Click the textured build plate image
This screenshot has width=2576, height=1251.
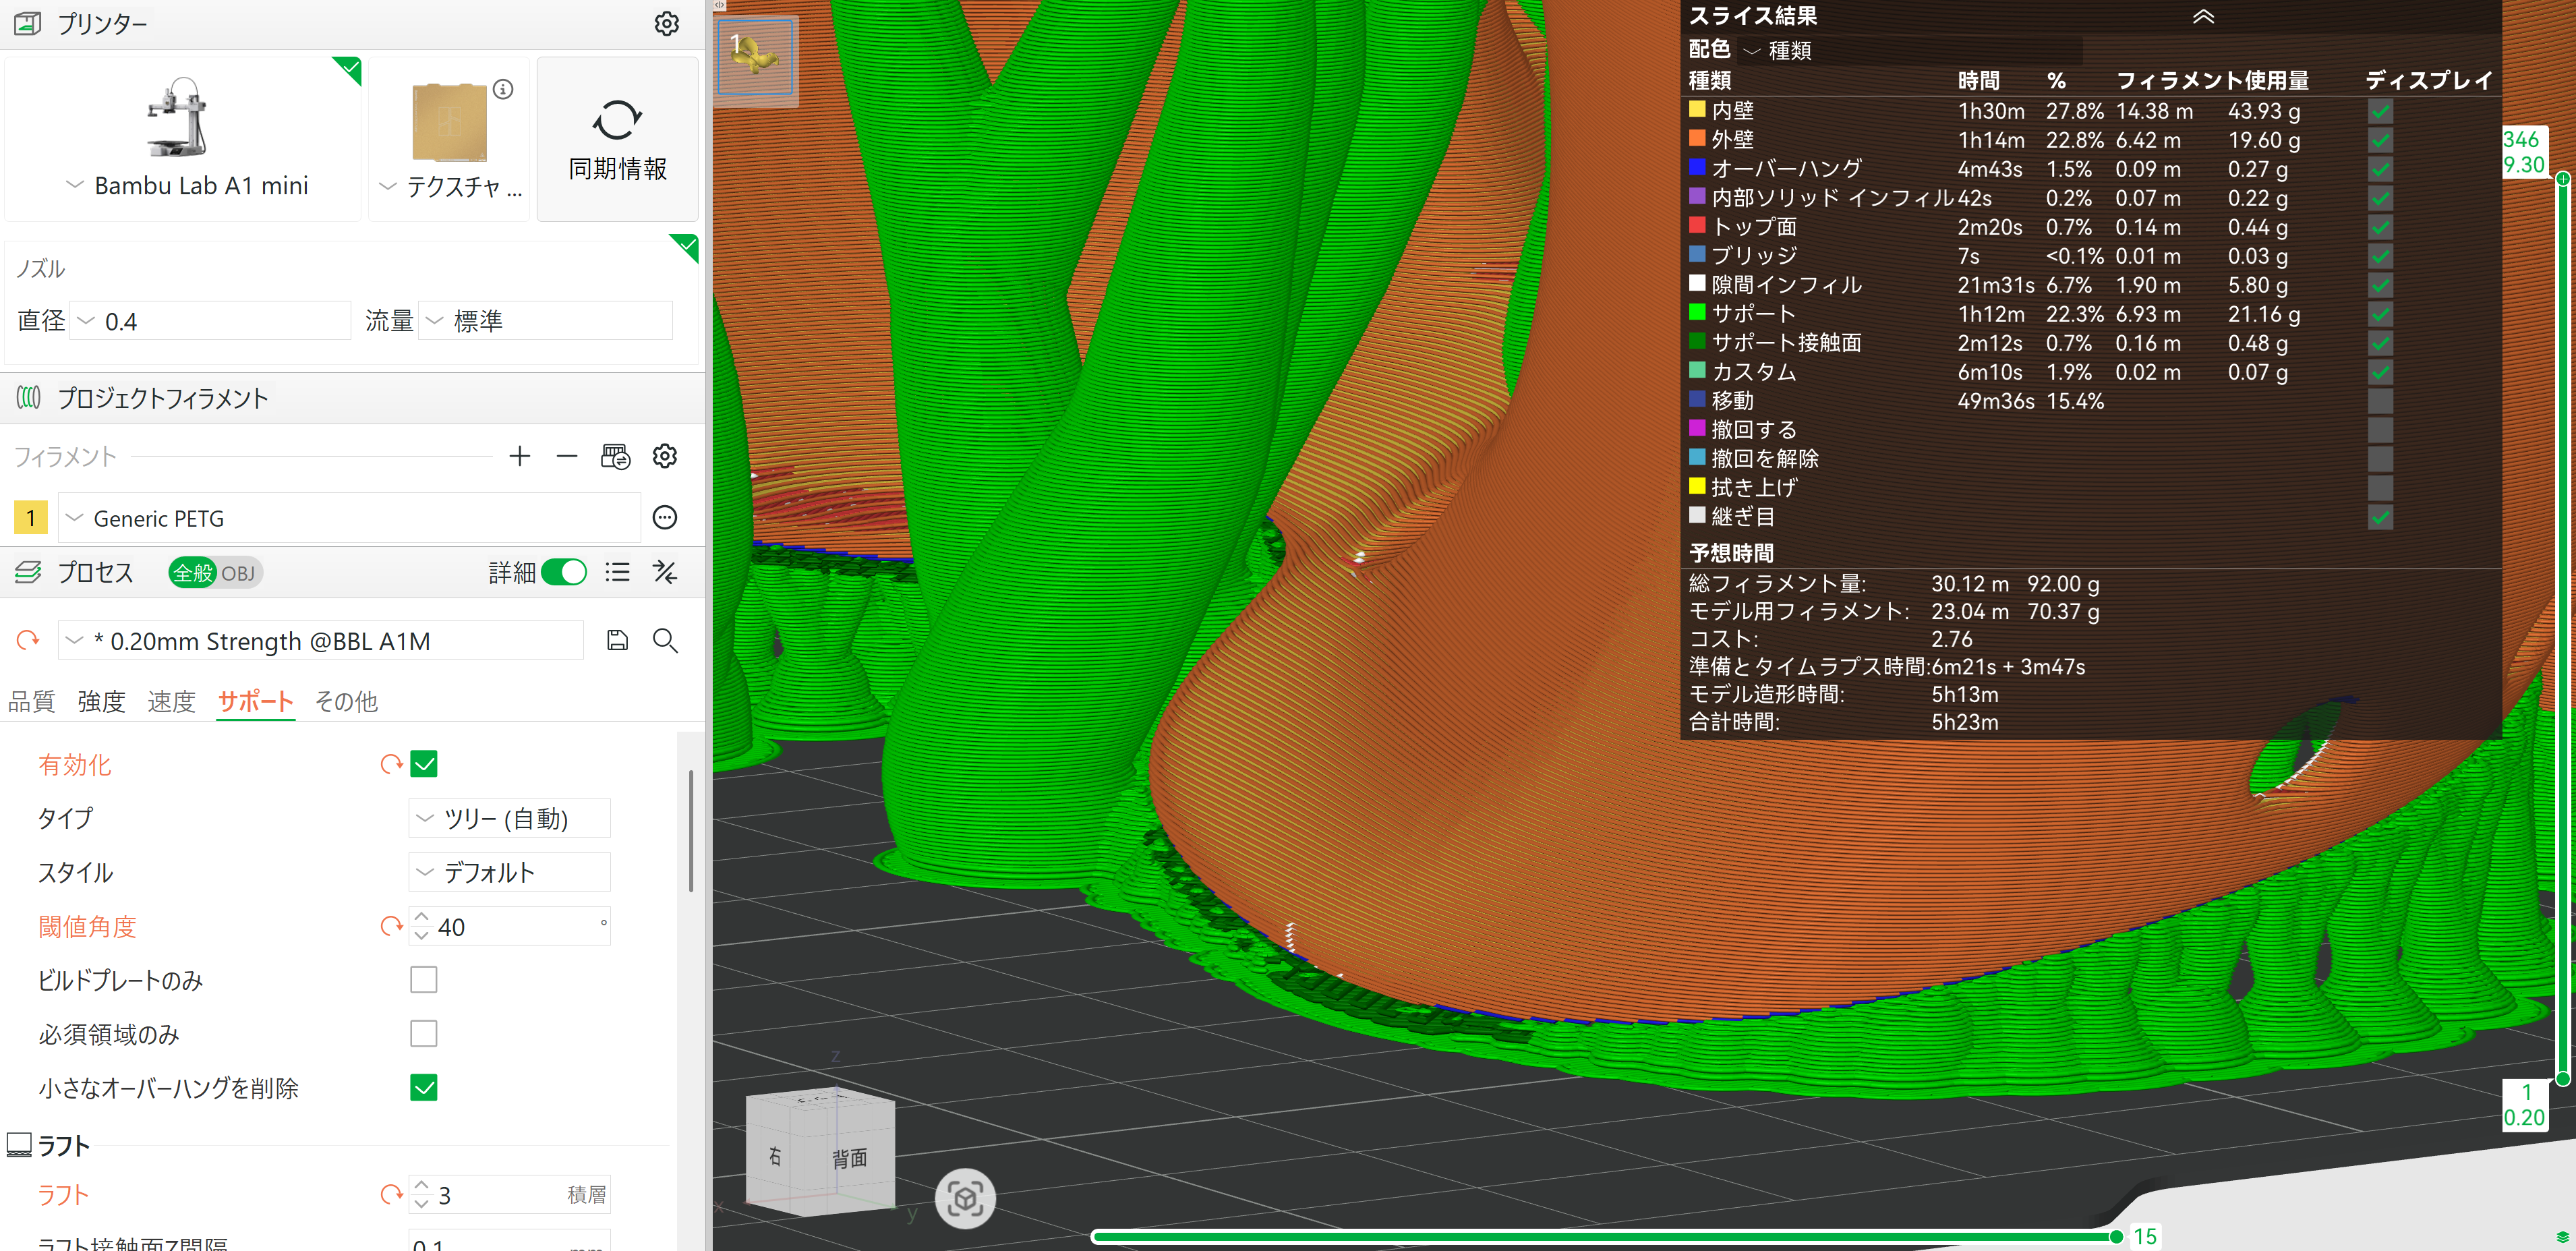click(450, 123)
